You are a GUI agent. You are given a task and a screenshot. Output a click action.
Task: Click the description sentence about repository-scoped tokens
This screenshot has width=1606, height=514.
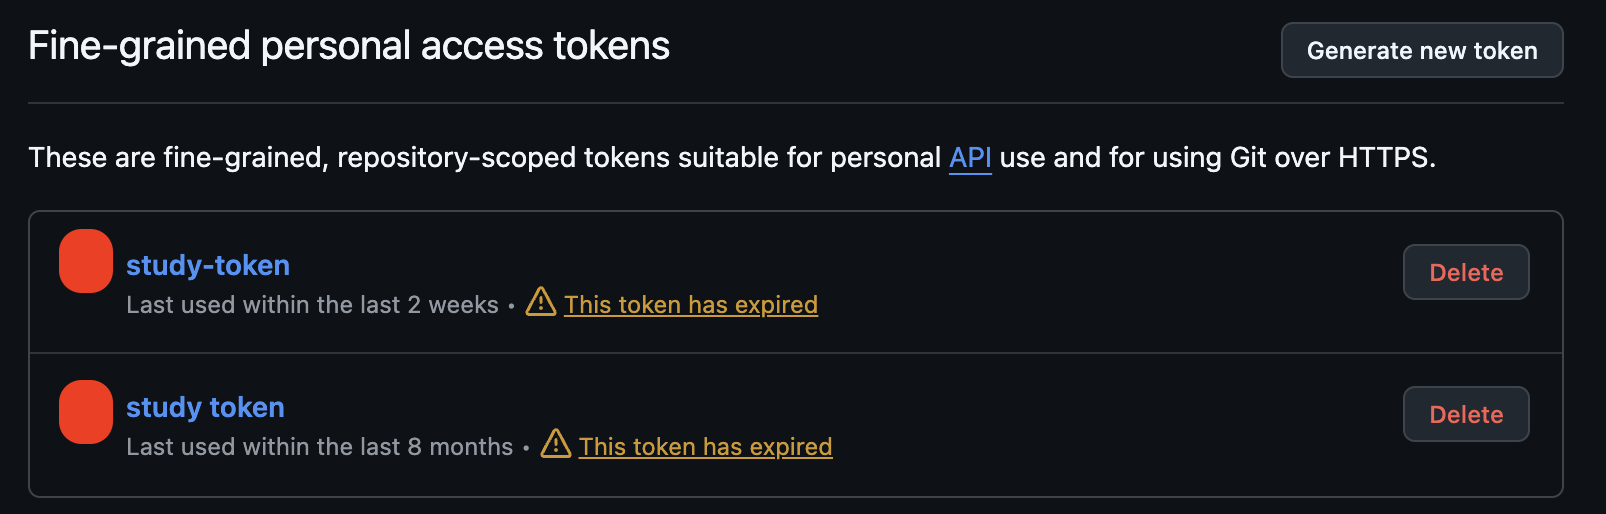pos(732,158)
